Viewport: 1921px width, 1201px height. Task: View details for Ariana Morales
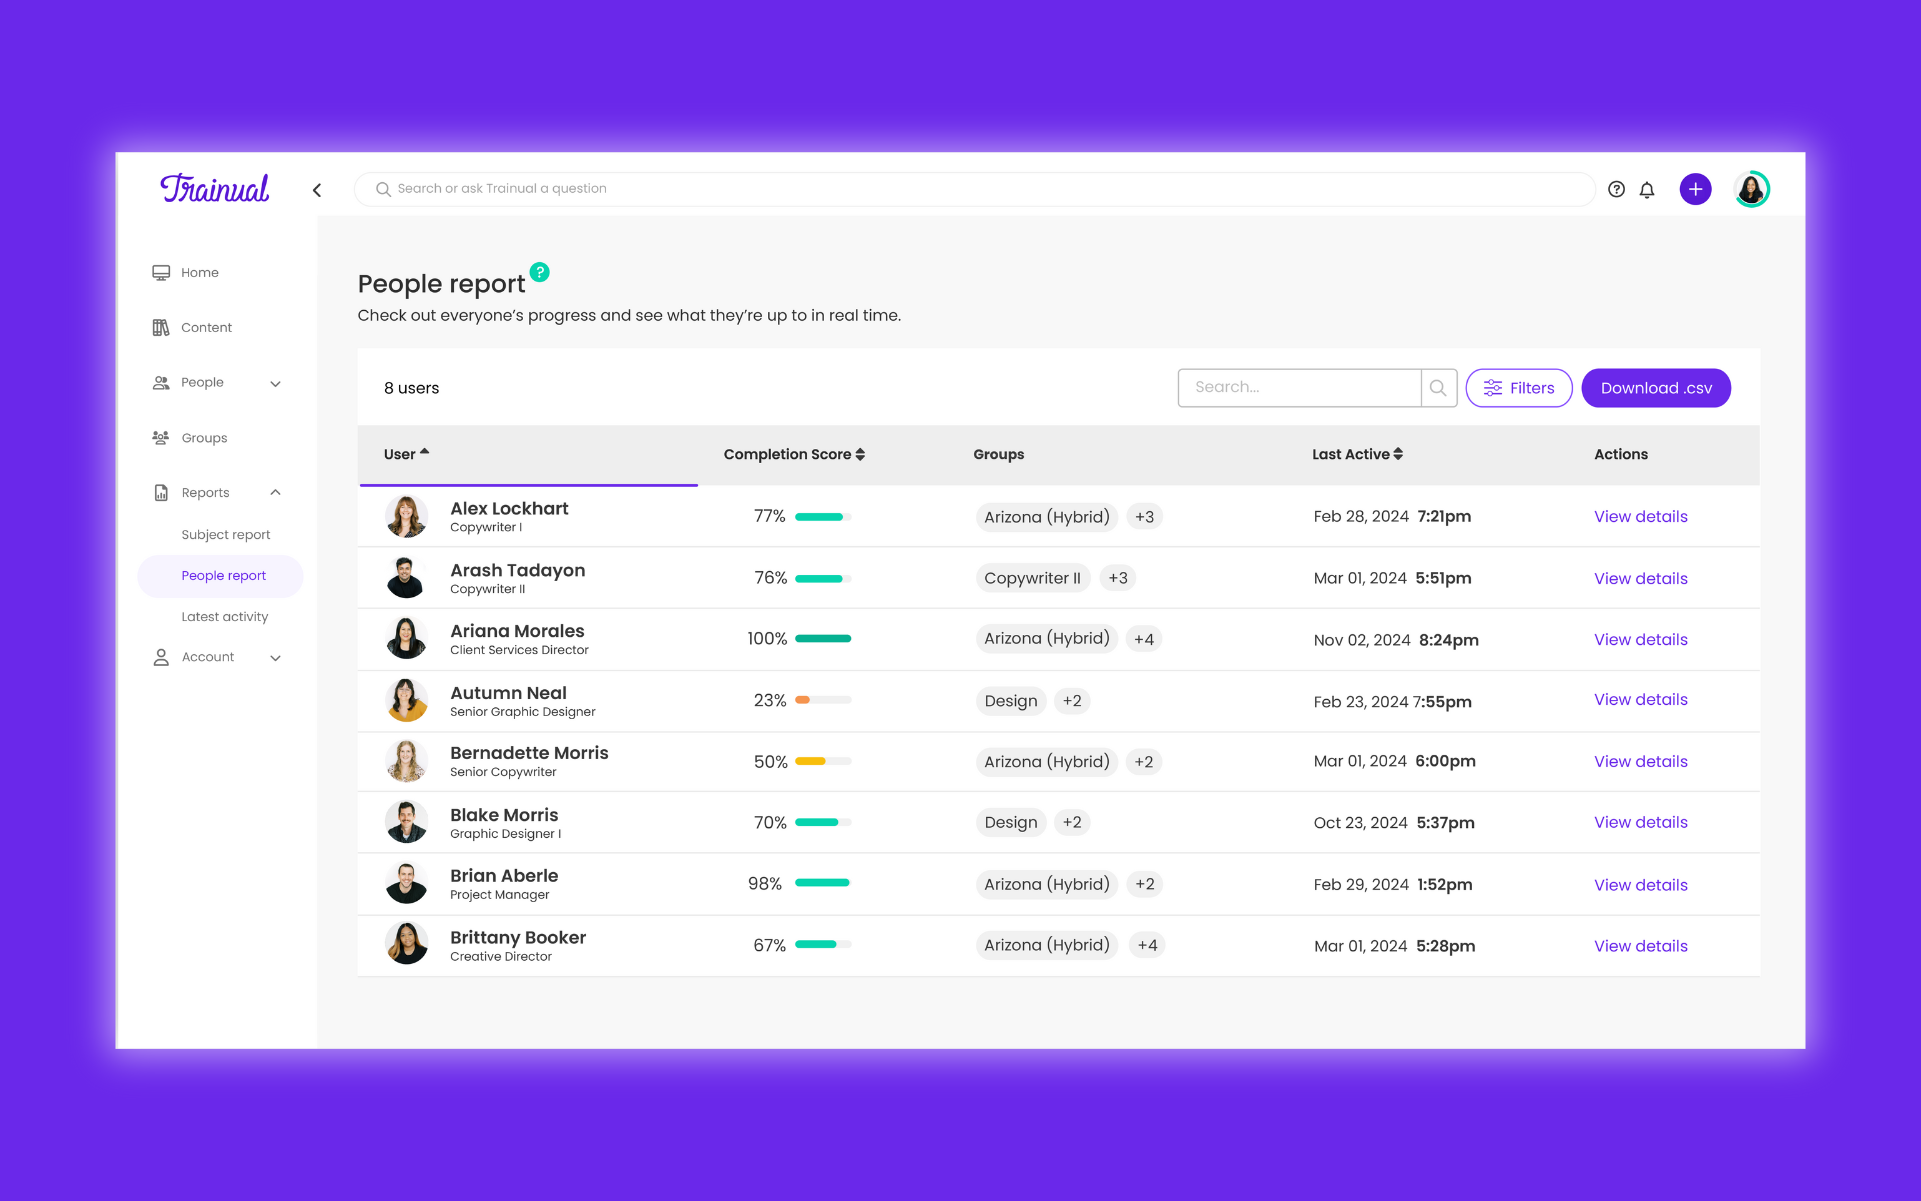click(1639, 639)
